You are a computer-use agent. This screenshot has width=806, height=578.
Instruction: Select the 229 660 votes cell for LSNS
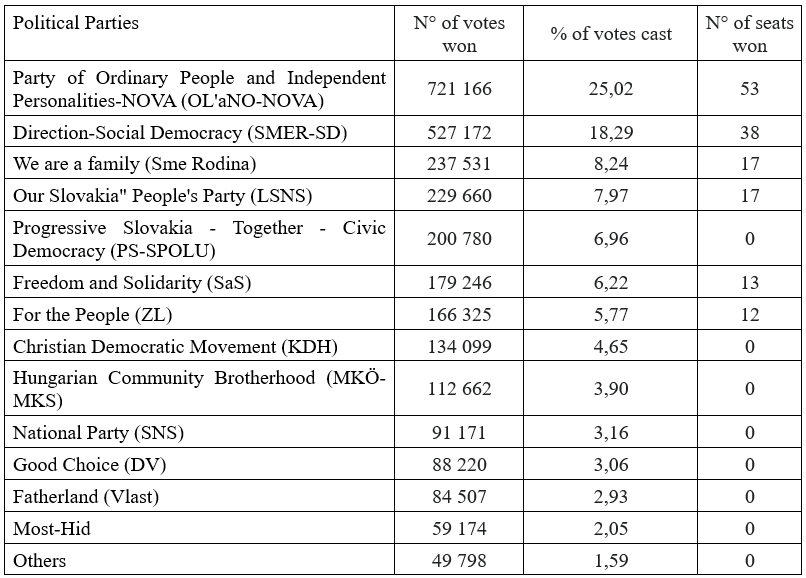point(459,195)
